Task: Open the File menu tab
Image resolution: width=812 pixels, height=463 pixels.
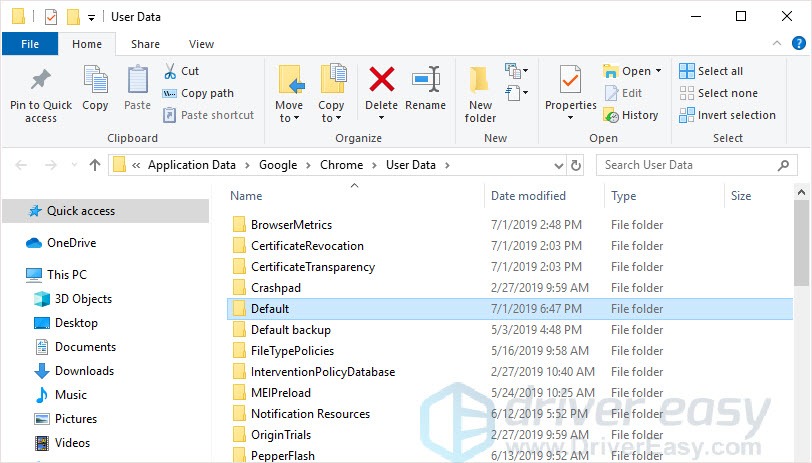Action: (30, 44)
